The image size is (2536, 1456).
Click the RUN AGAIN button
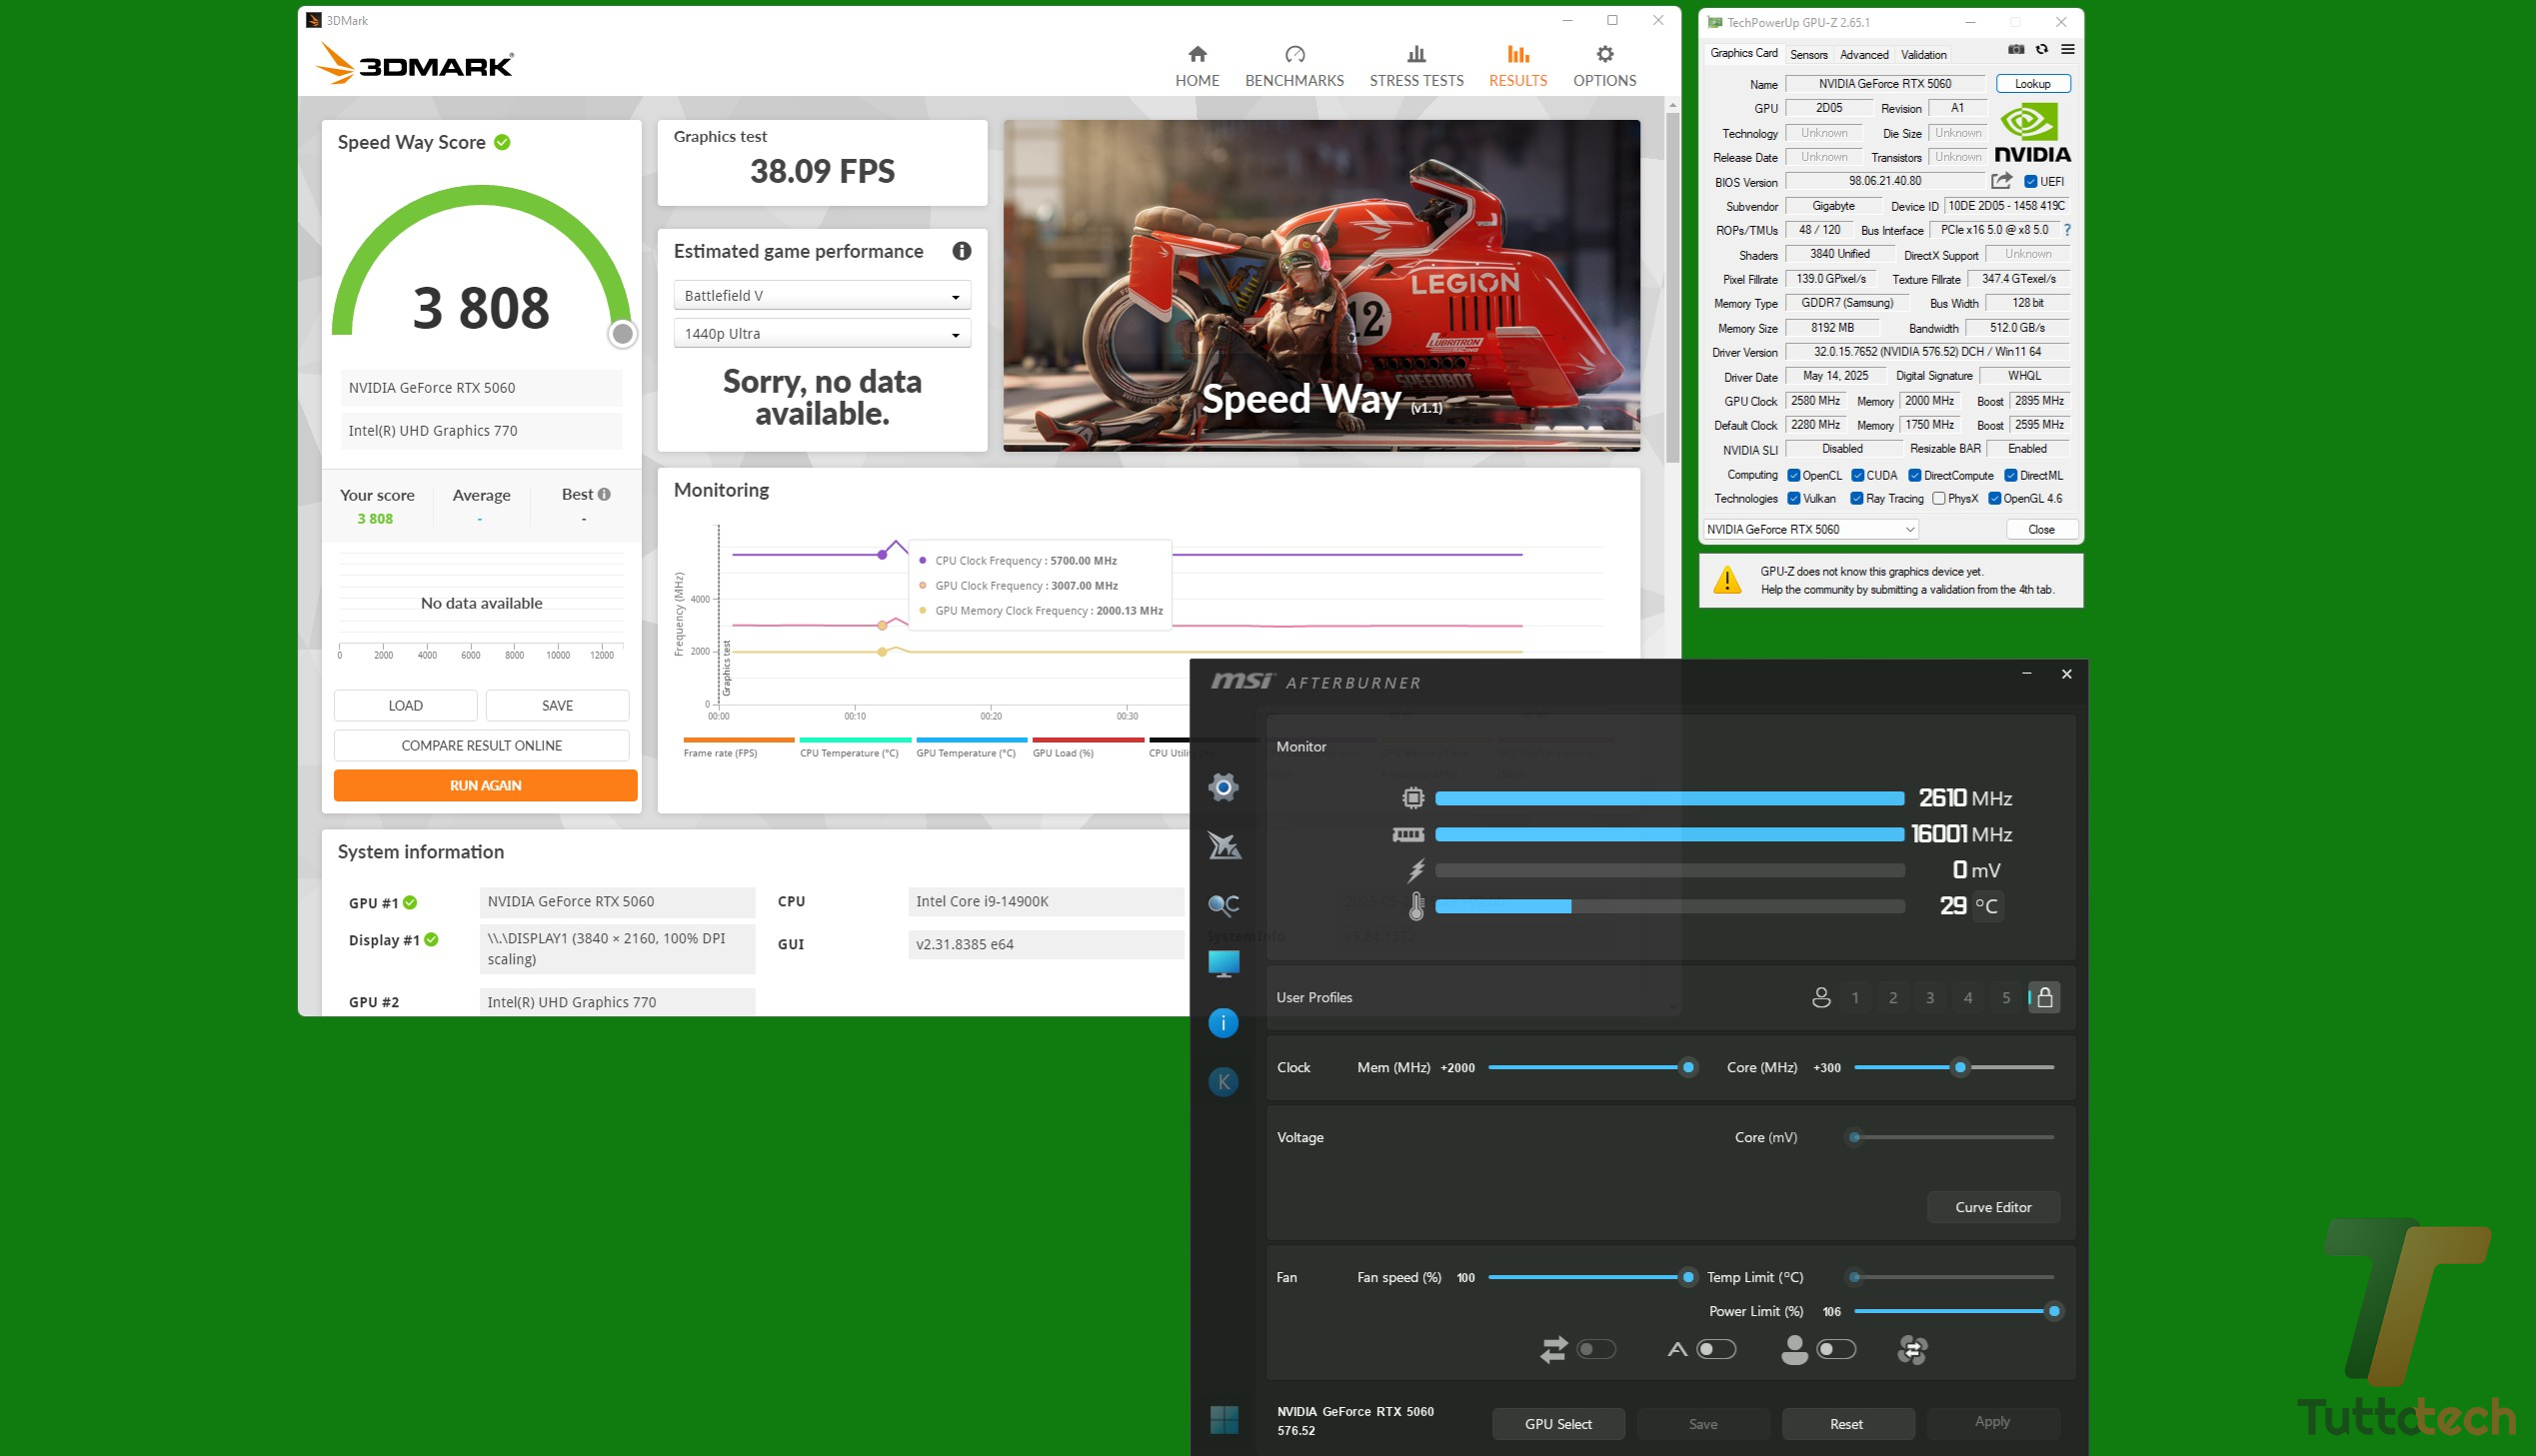(x=485, y=785)
